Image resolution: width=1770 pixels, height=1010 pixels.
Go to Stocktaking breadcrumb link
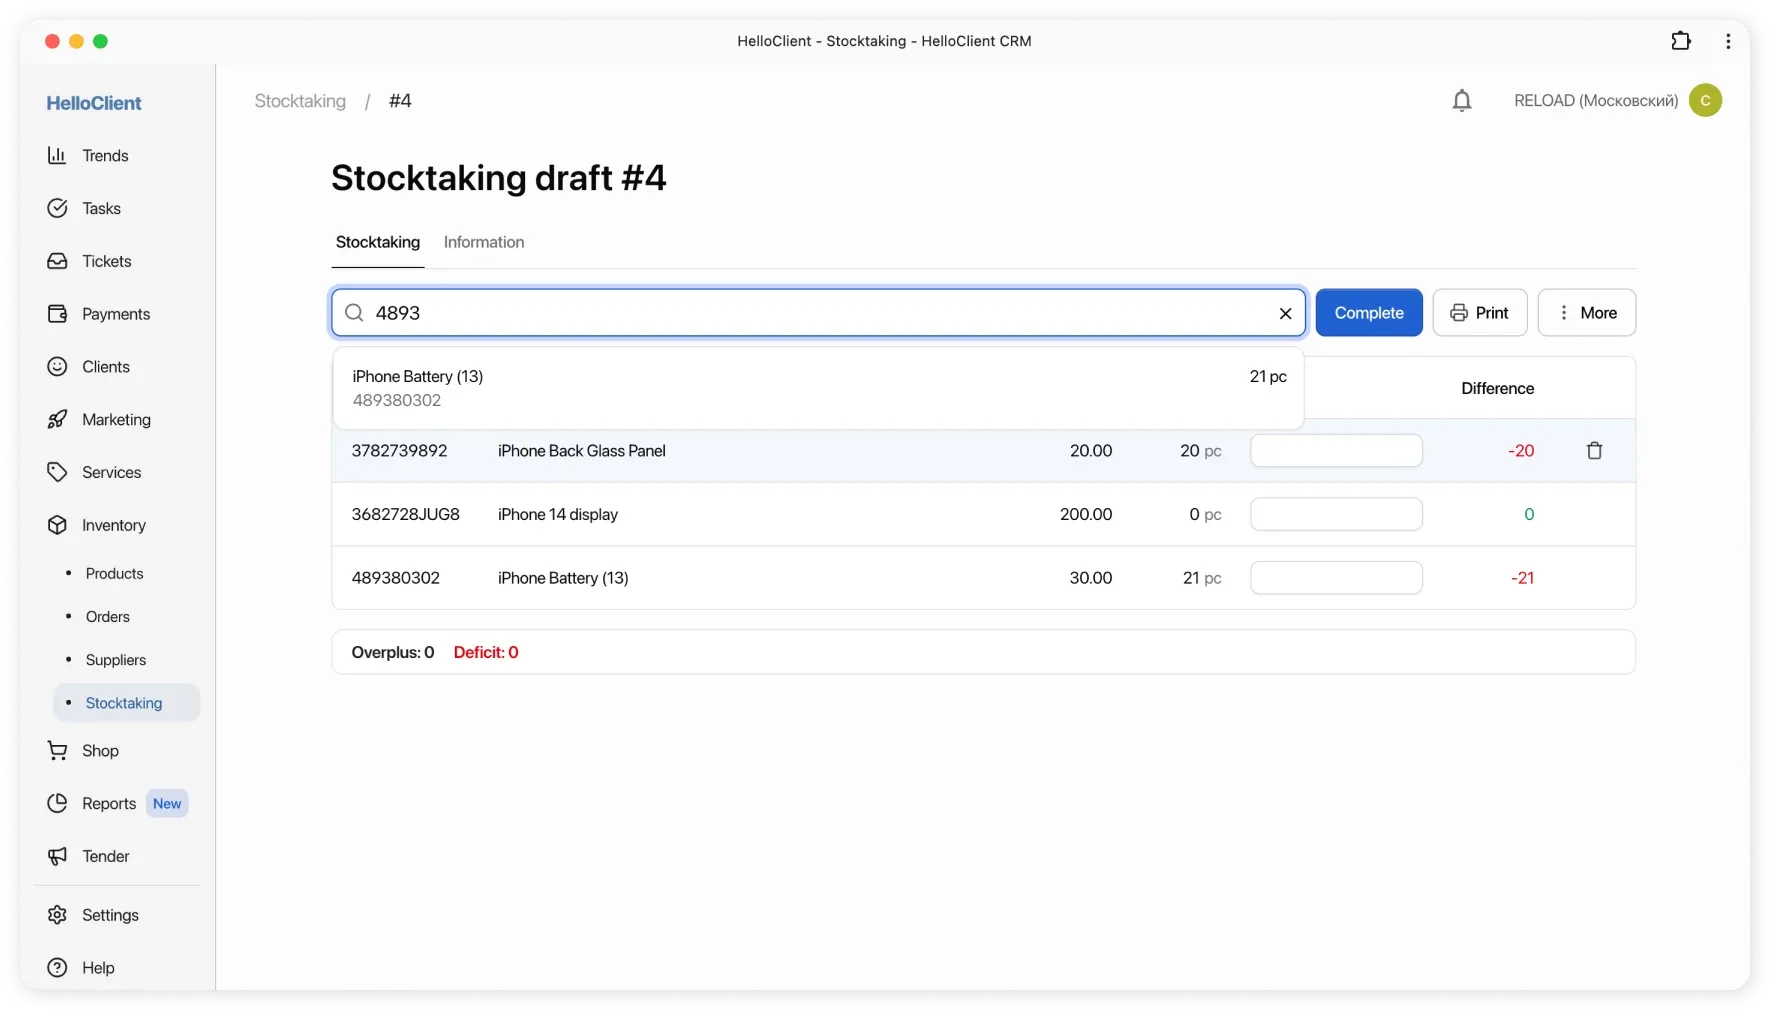click(x=300, y=101)
